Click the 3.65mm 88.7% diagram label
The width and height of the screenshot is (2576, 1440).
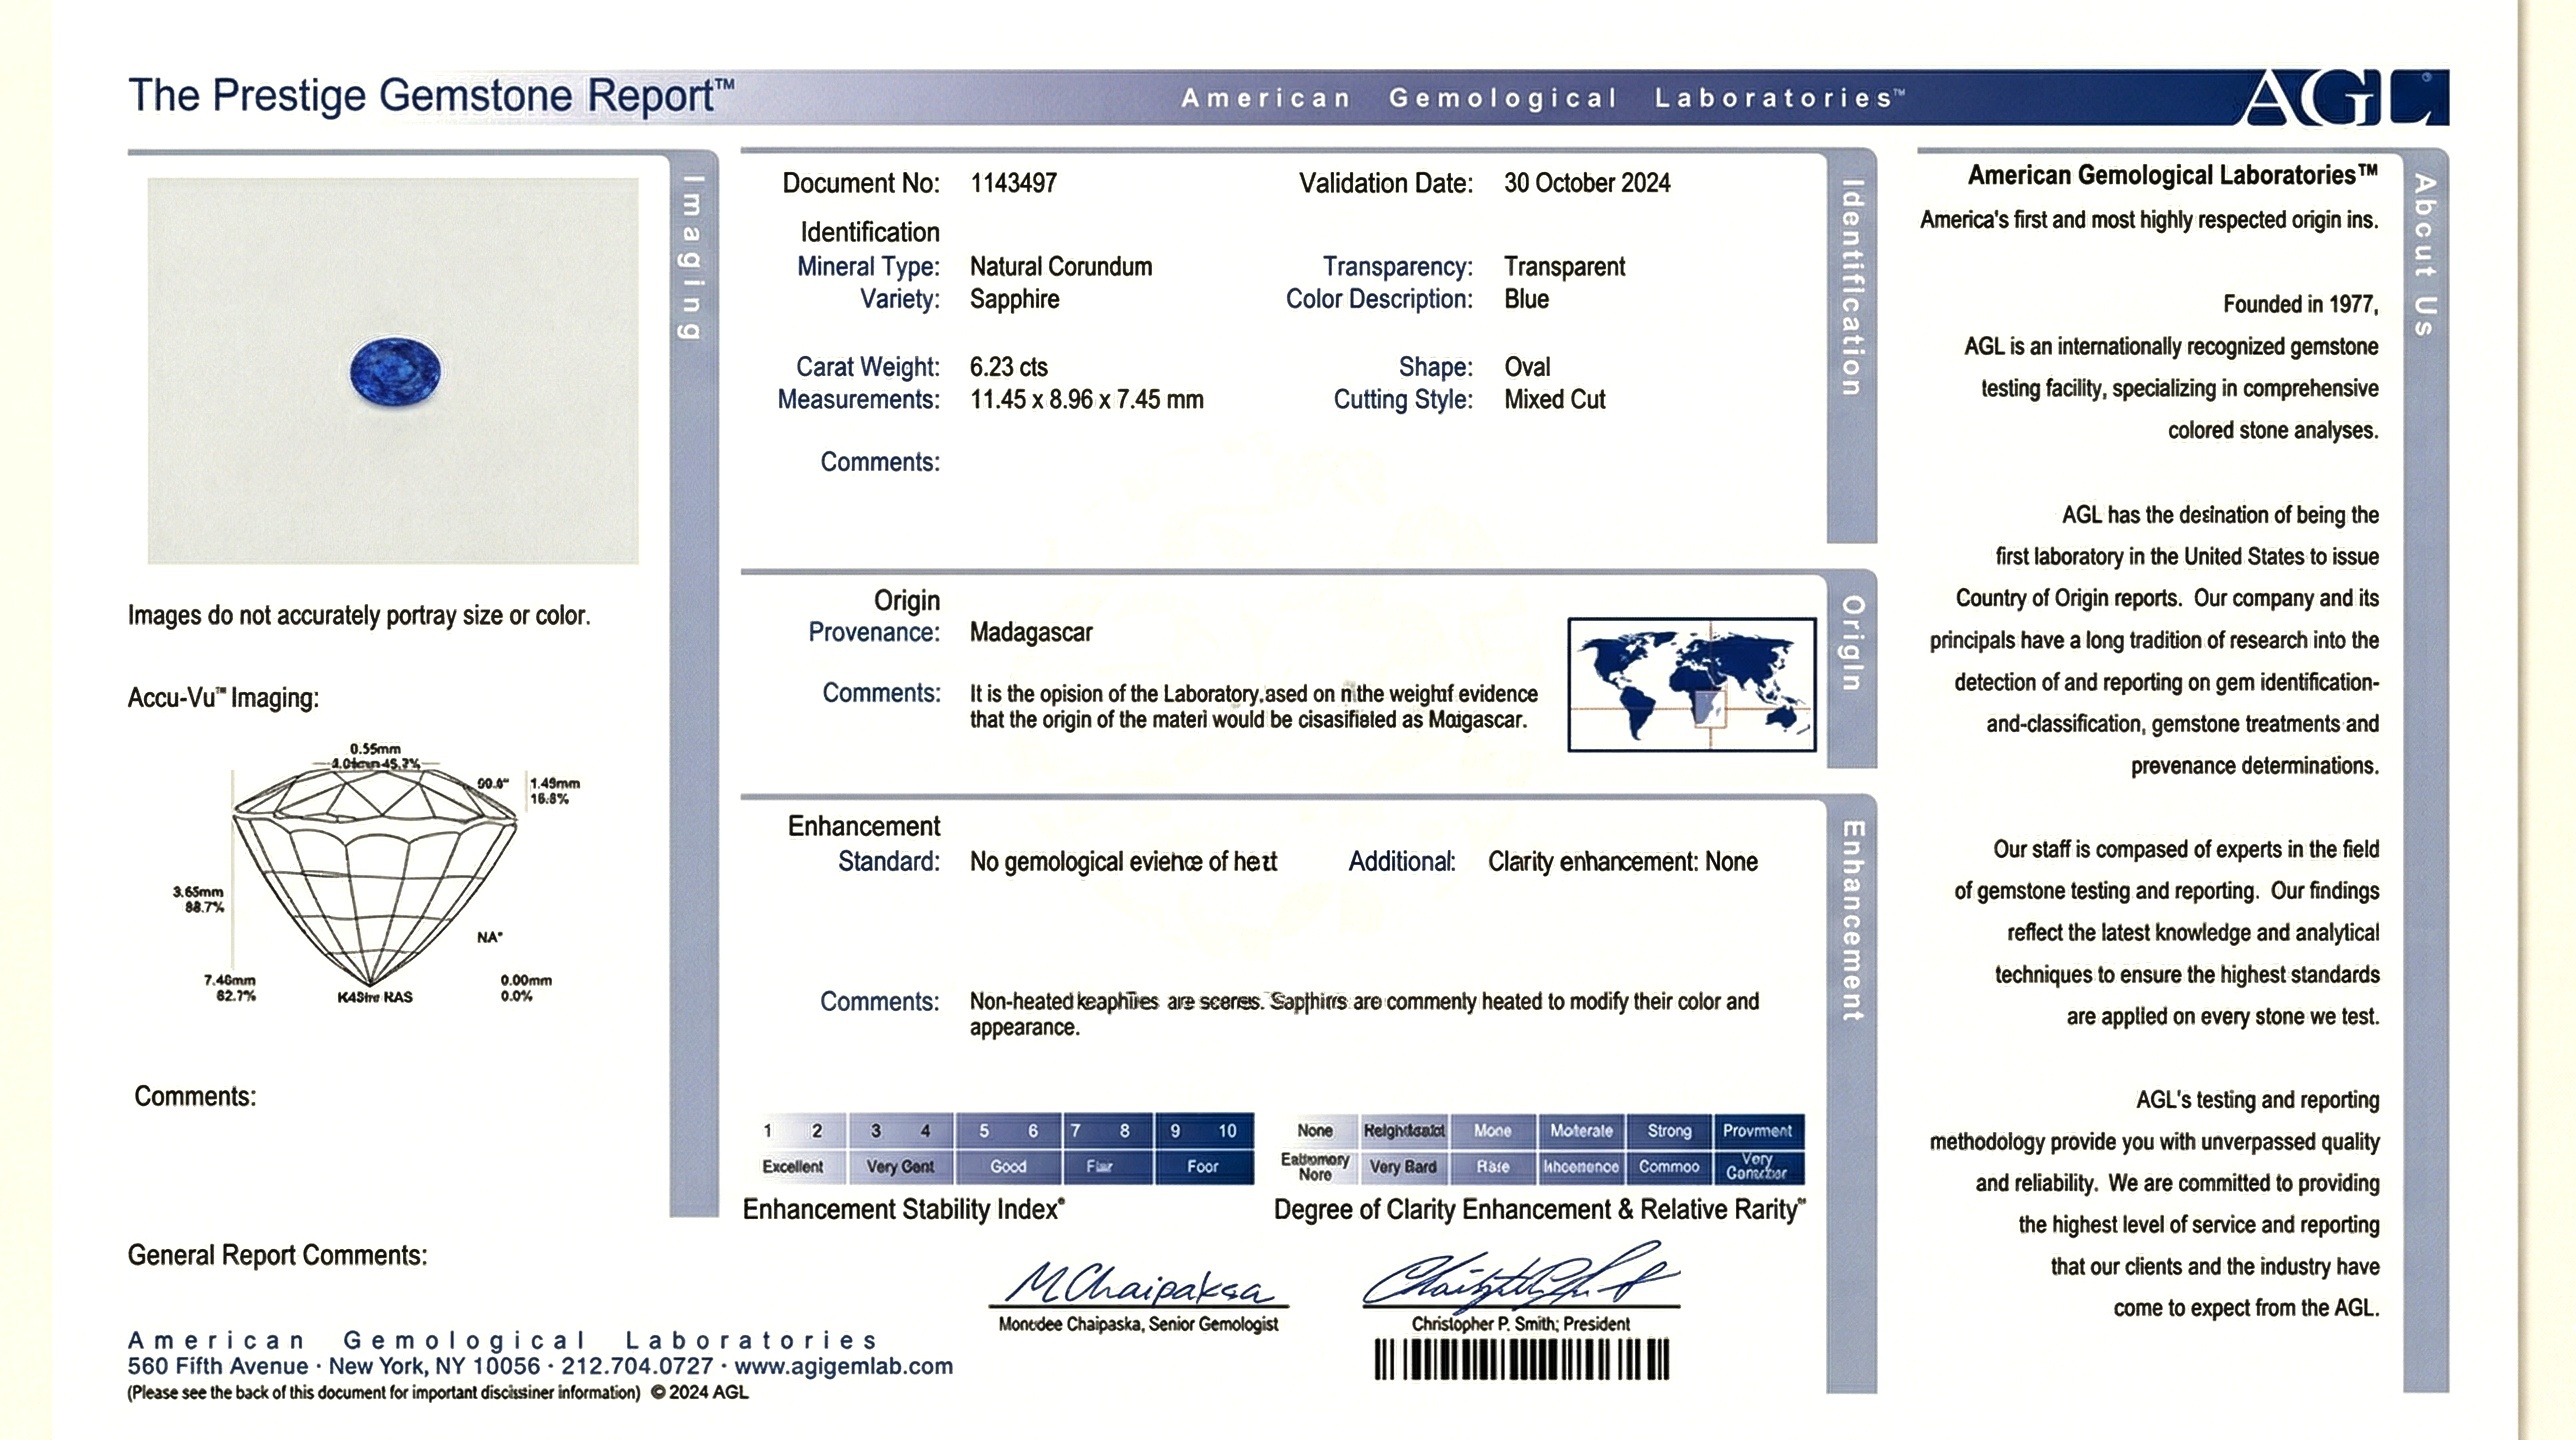(198, 899)
